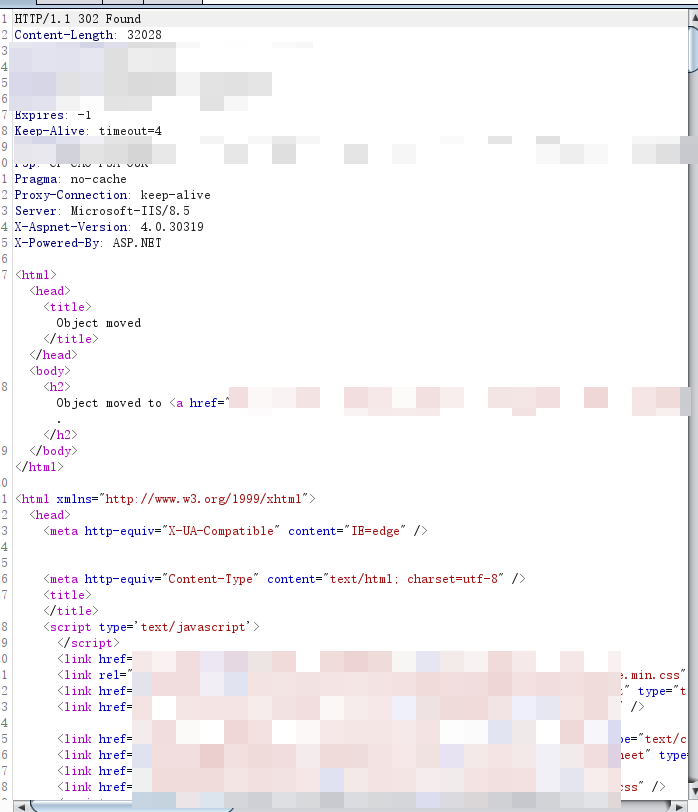Click the closing '</body>' tag

53,451
